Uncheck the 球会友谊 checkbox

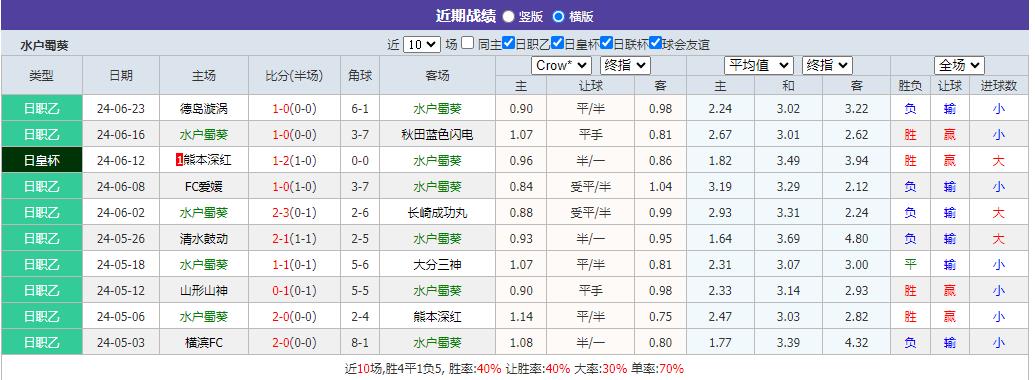tap(655, 44)
